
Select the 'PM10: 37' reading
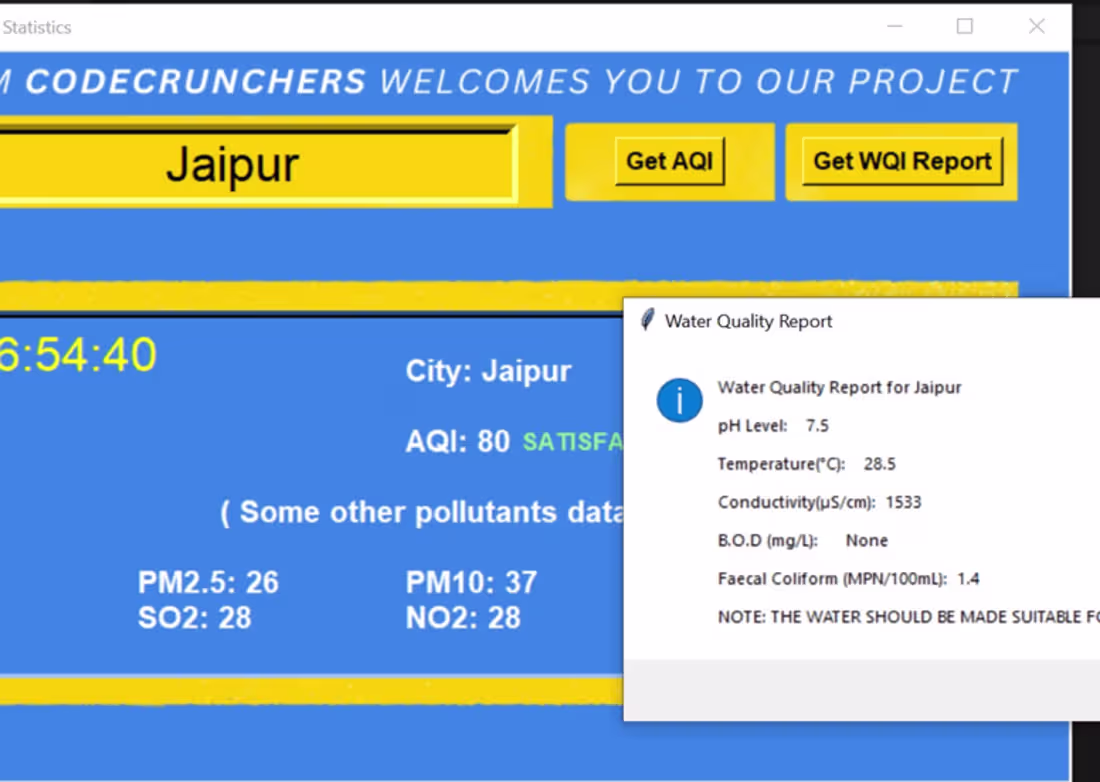(471, 582)
